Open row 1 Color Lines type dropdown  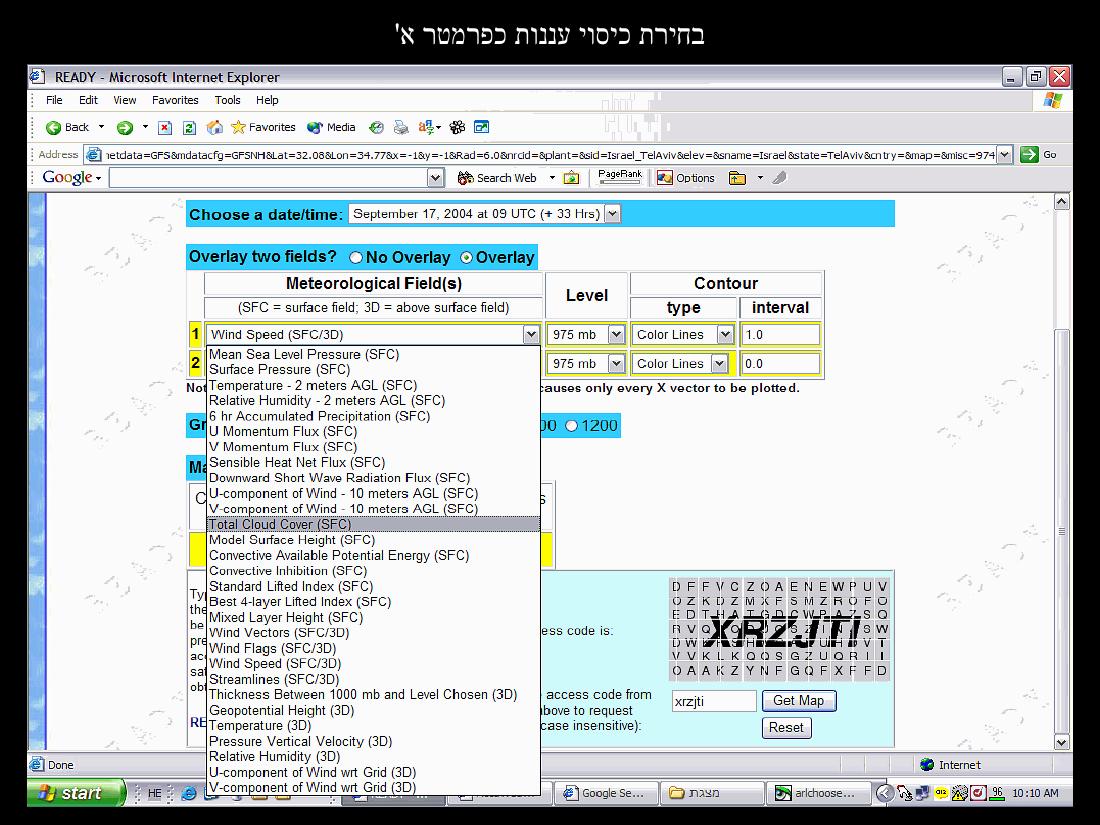tap(725, 335)
